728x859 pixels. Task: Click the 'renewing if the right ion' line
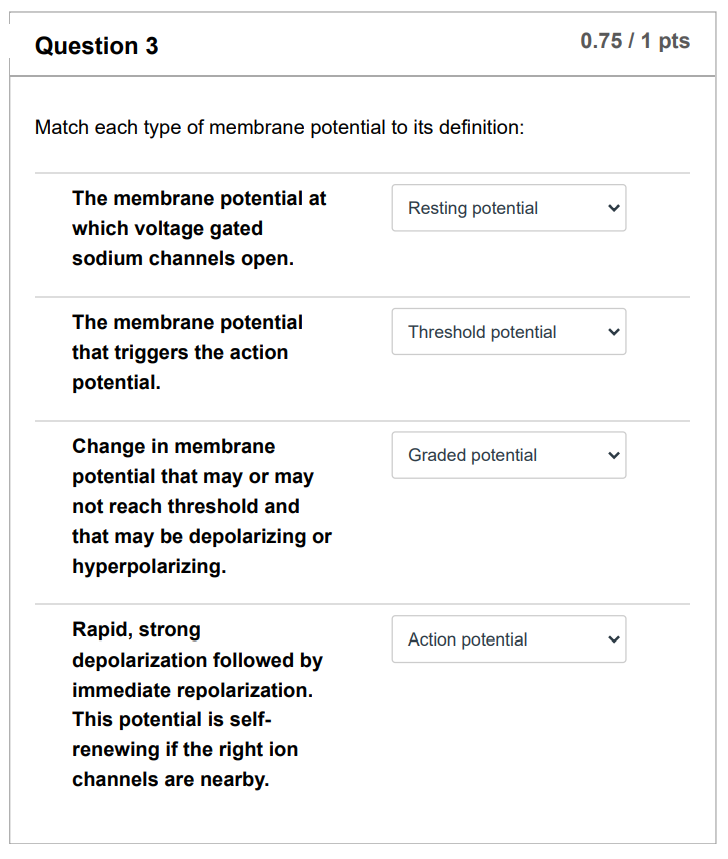click(185, 749)
